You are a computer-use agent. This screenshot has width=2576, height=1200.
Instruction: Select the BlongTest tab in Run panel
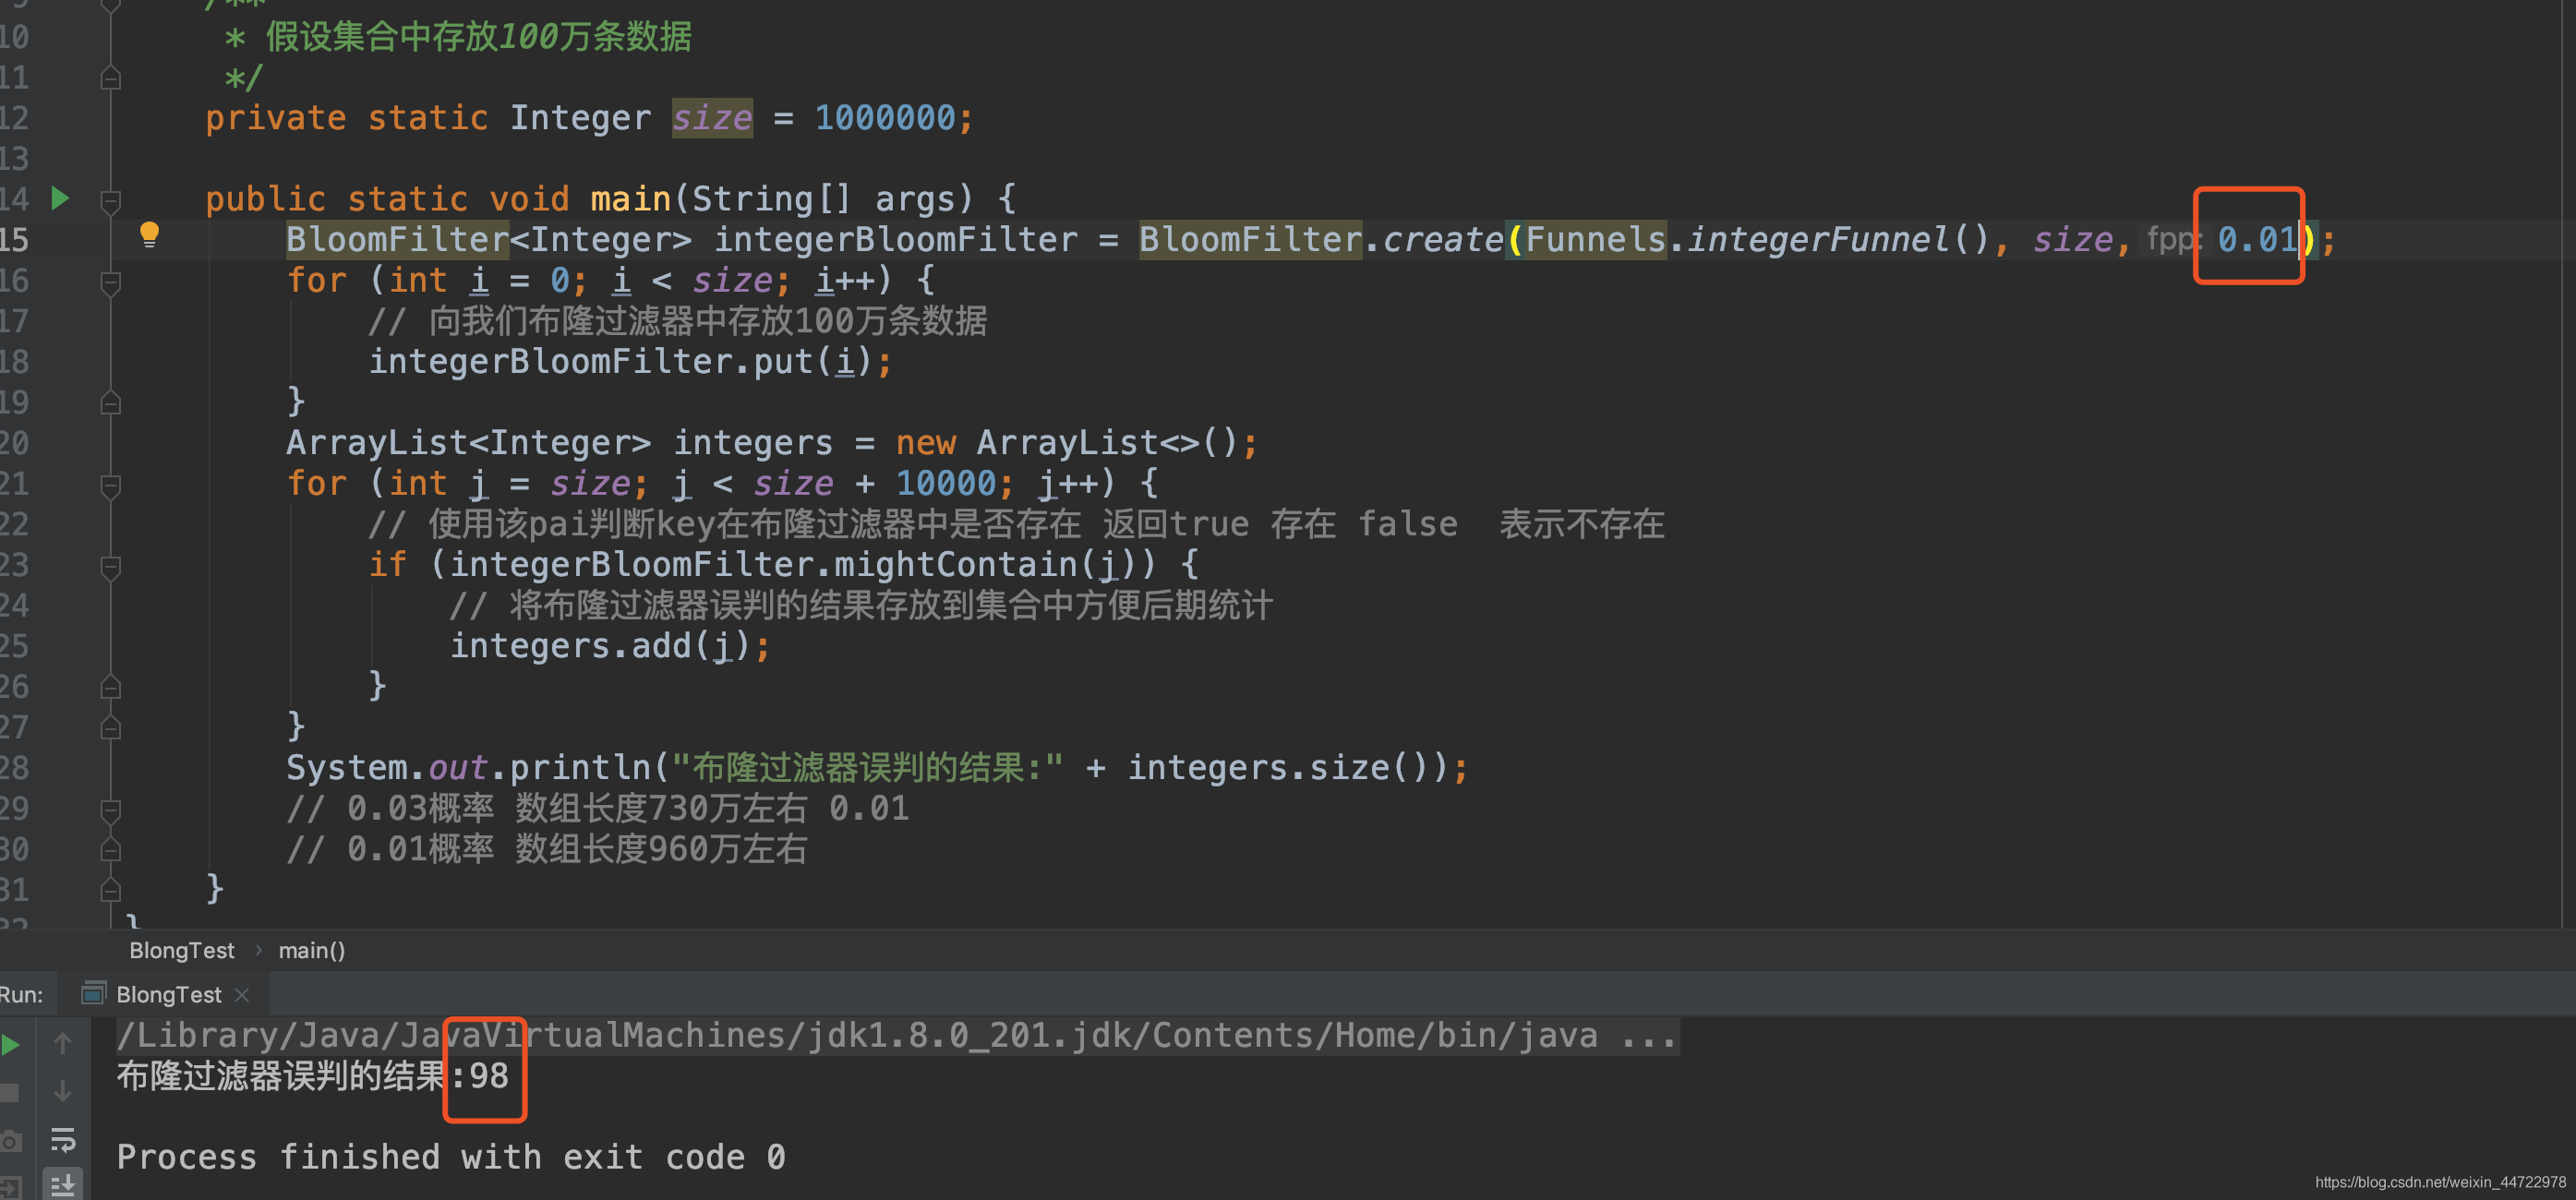click(168, 994)
